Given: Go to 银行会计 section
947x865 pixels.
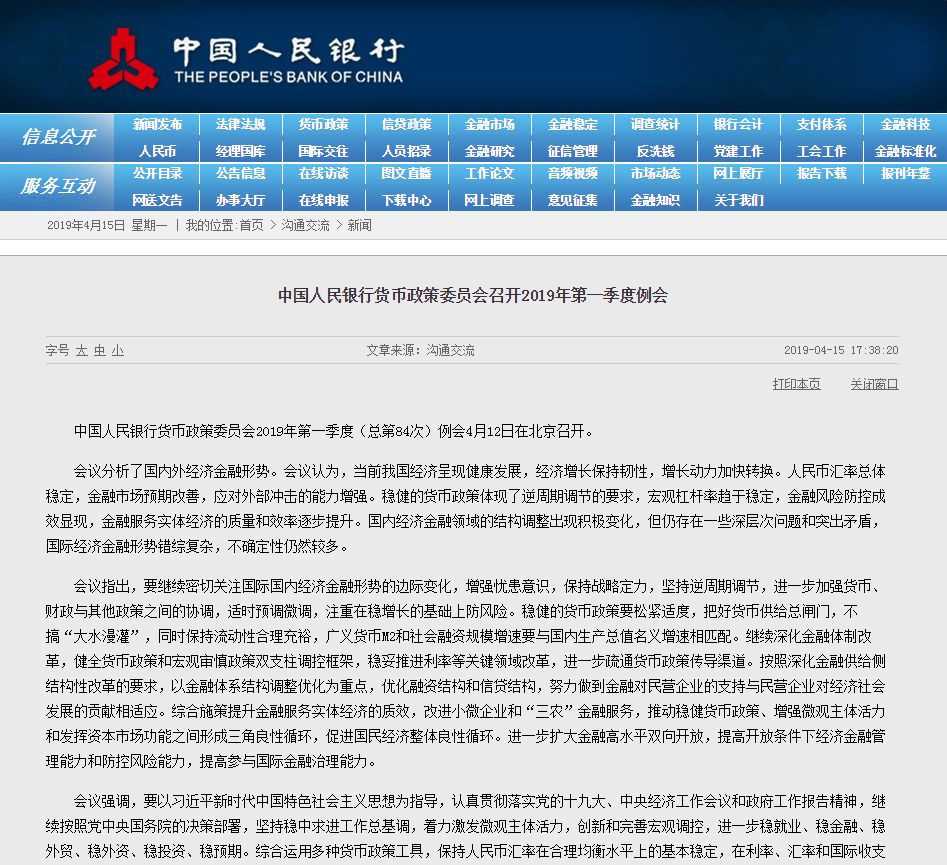Looking at the screenshot, I should (x=739, y=124).
